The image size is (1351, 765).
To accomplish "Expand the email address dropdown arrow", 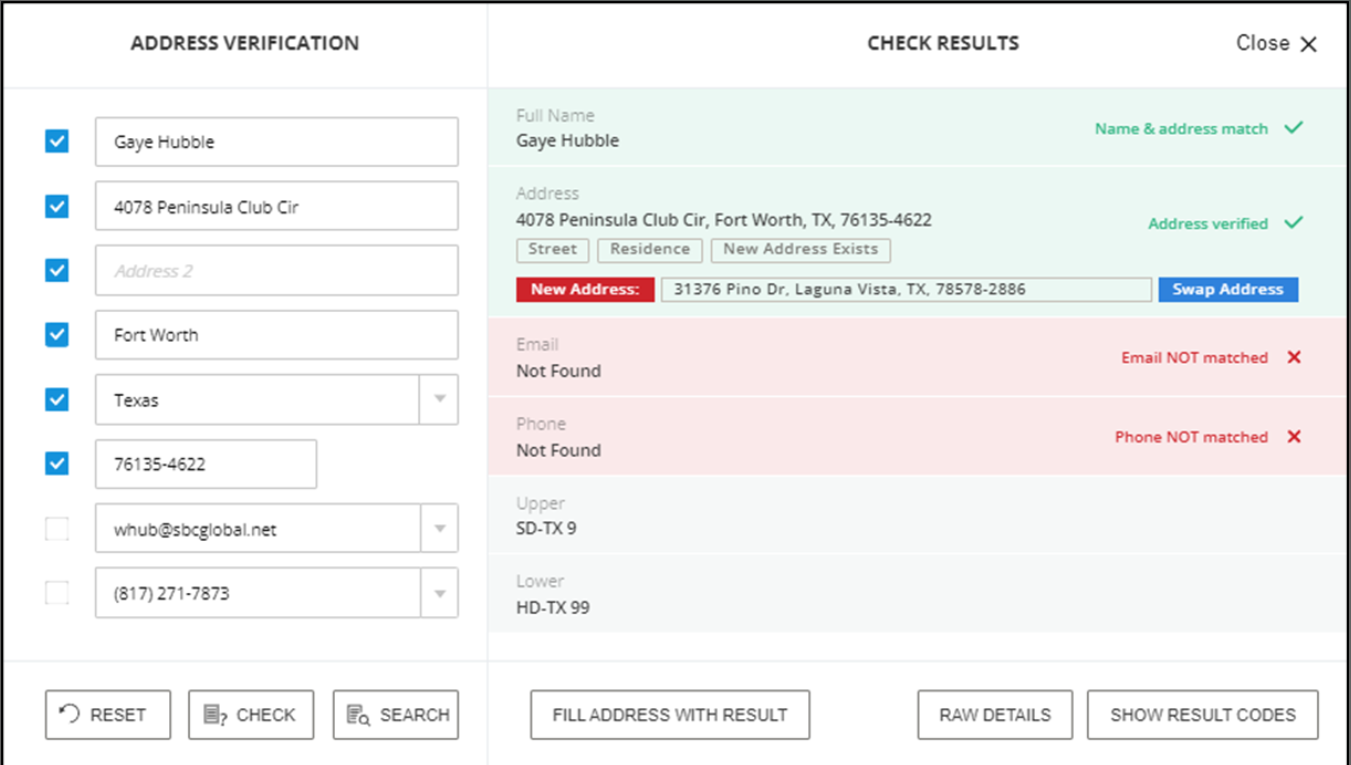I will coord(439,530).
